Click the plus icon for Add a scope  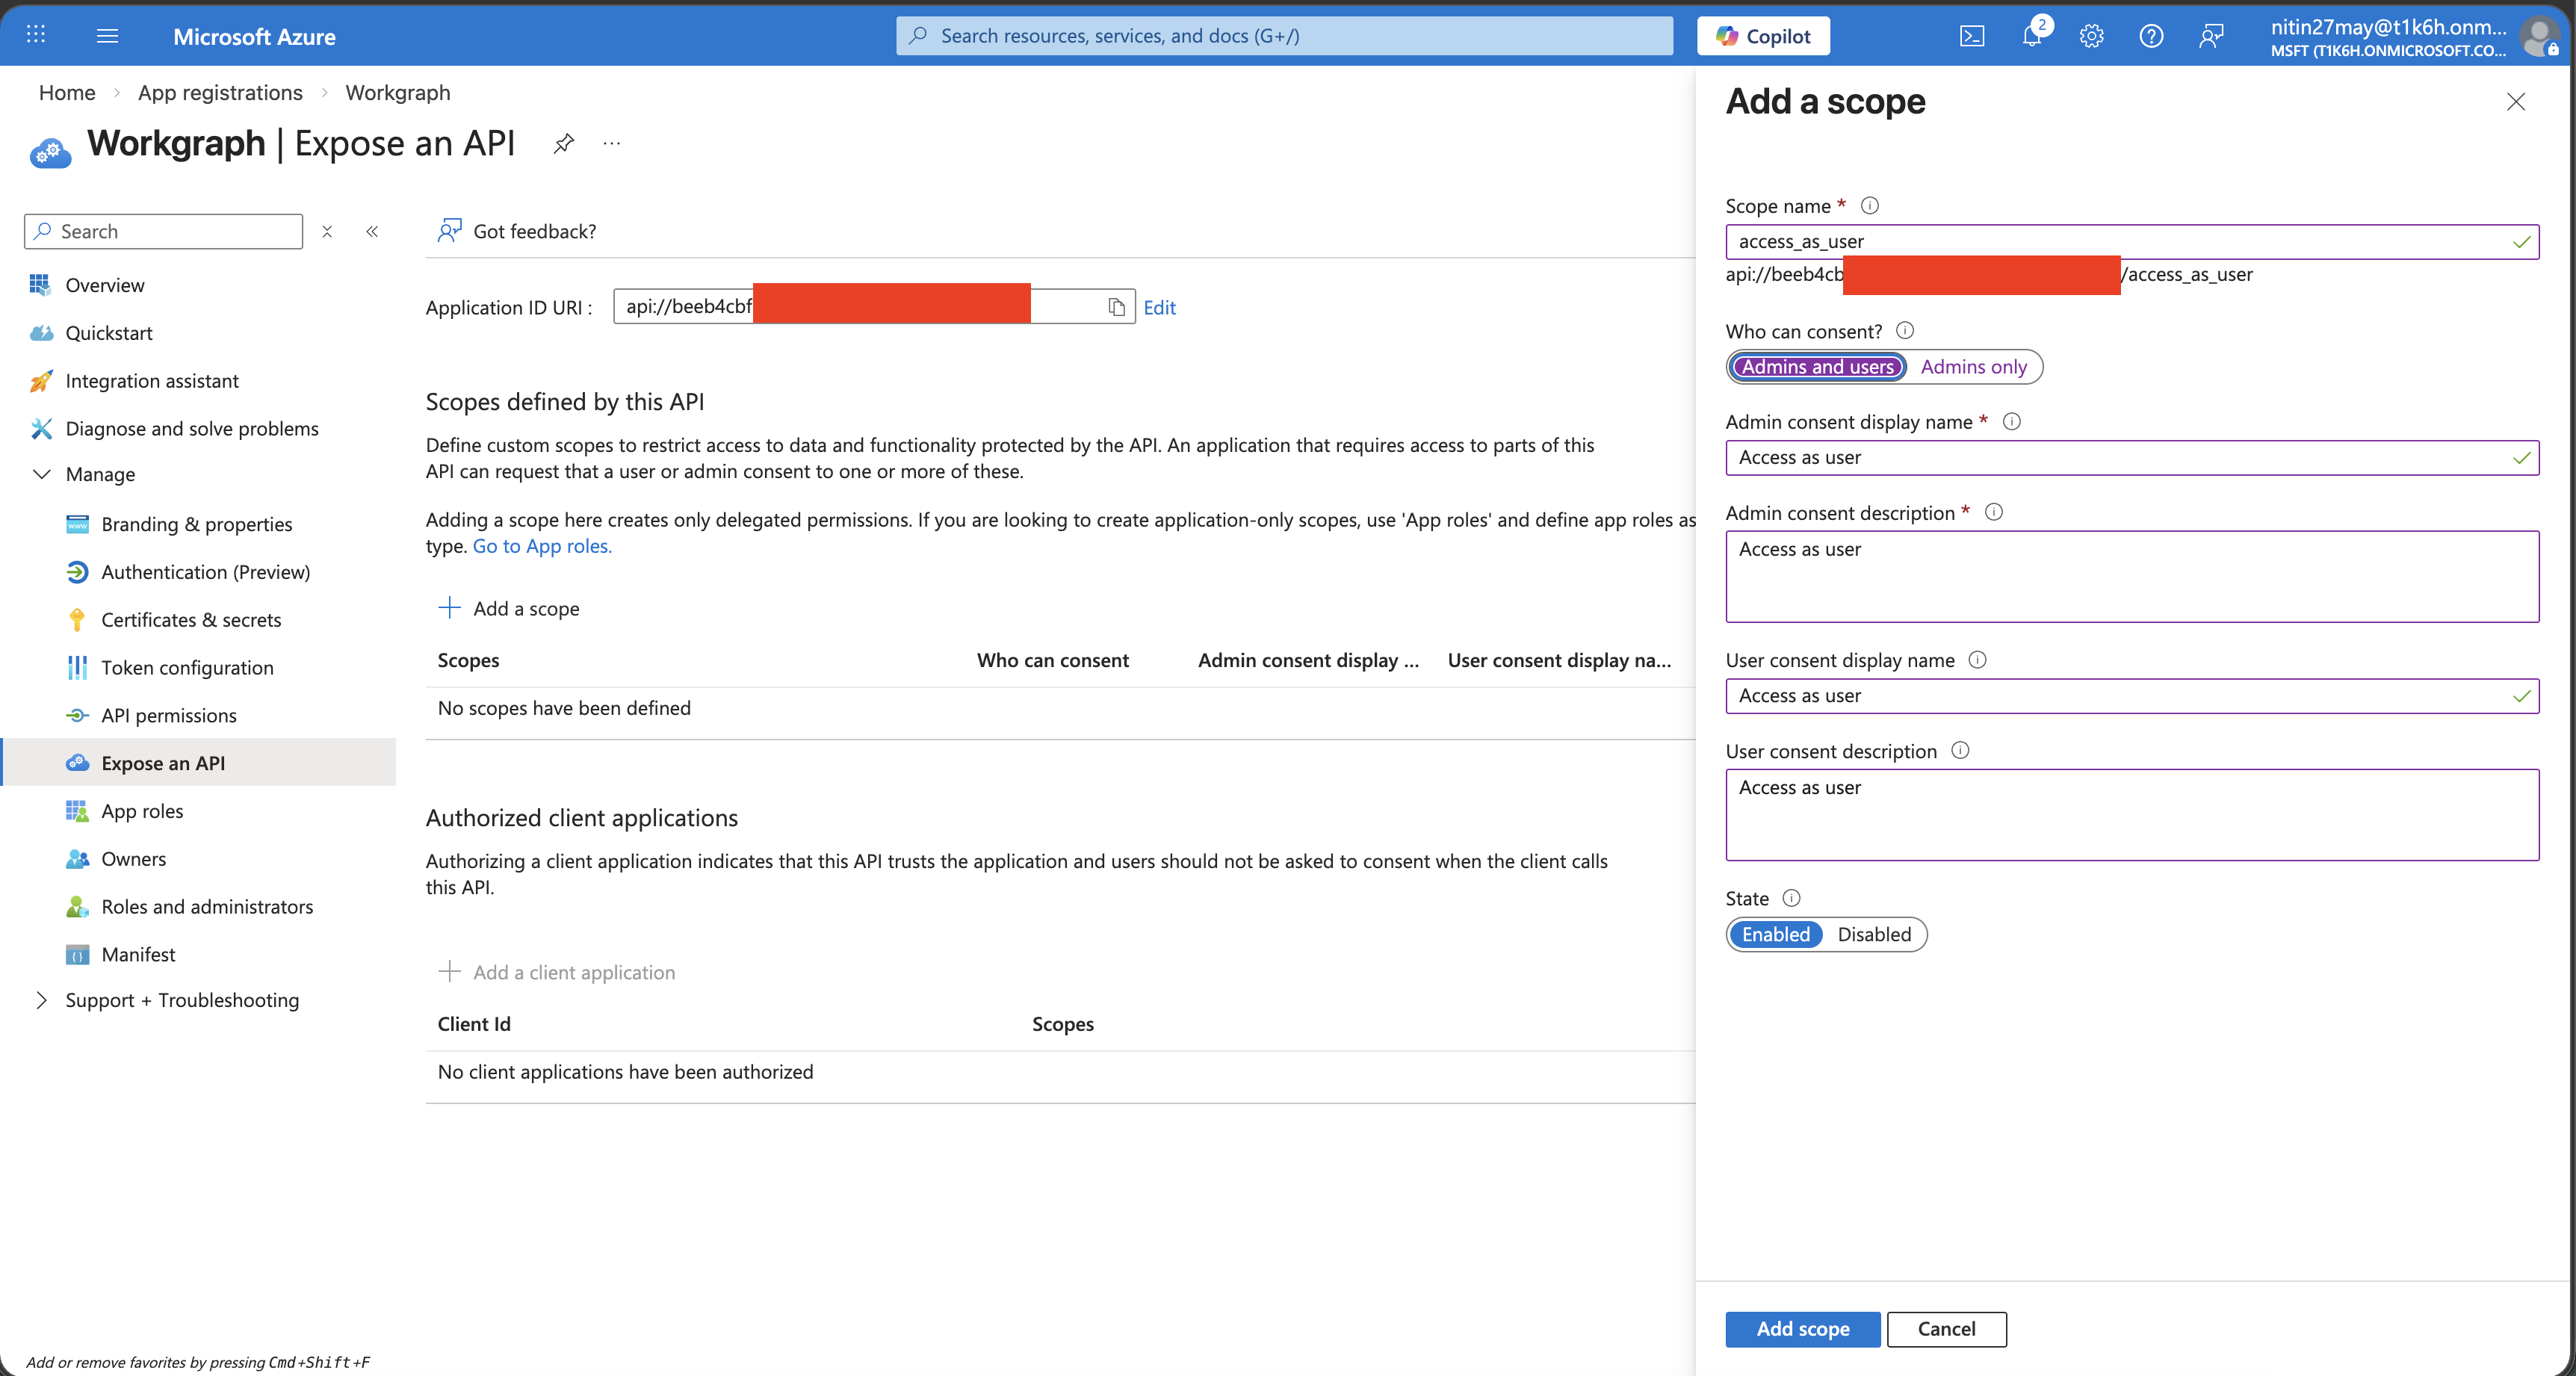[x=450, y=607]
